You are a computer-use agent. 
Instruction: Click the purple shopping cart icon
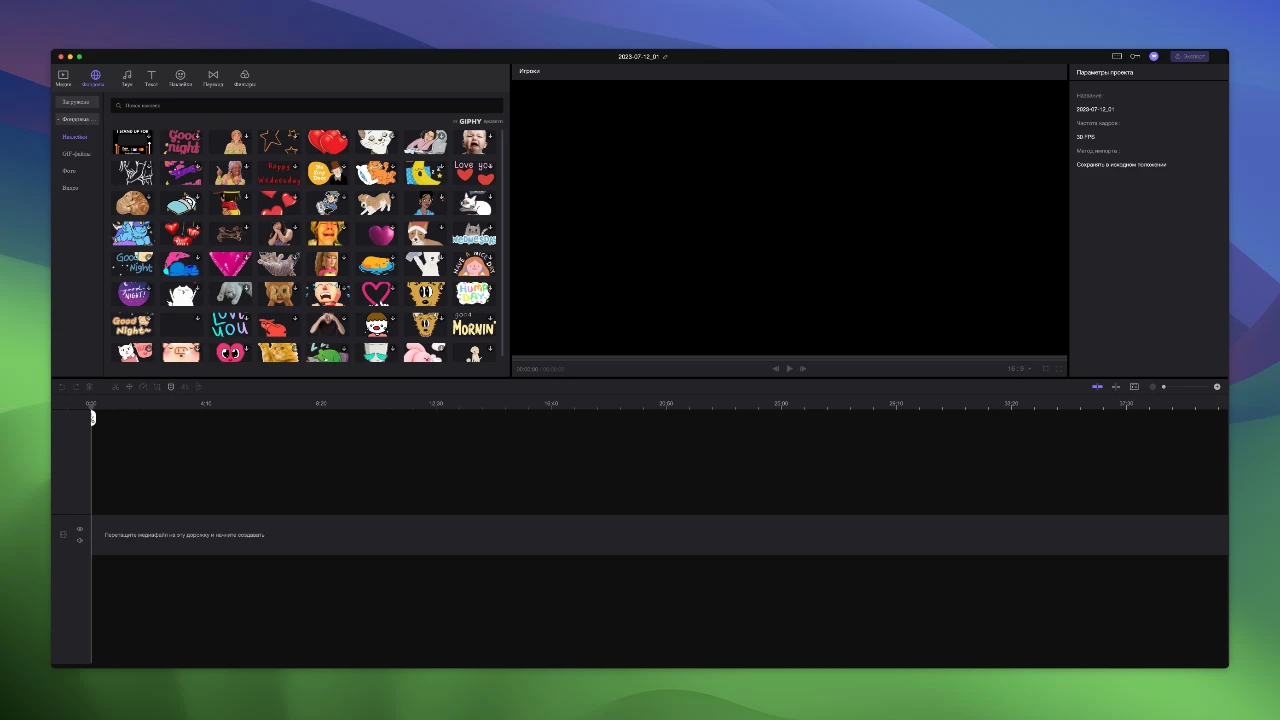(x=1153, y=57)
